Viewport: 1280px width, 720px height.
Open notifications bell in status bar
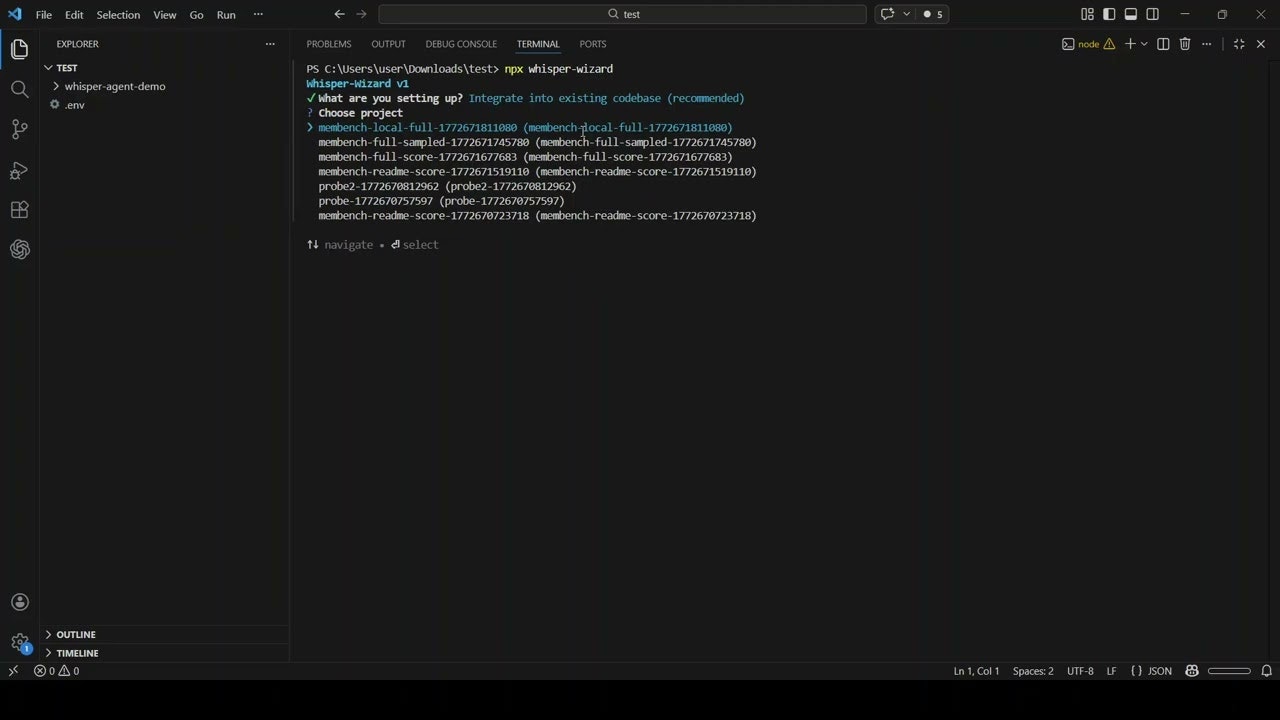1266,671
